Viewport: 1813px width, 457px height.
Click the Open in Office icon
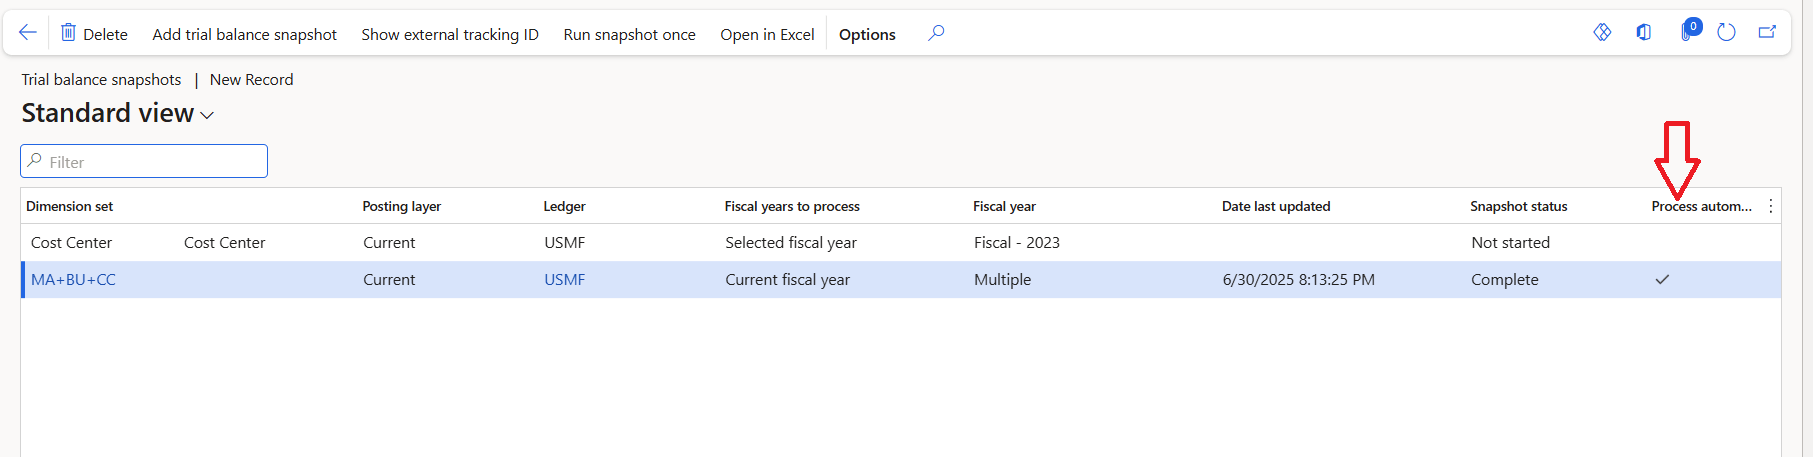(x=1644, y=33)
